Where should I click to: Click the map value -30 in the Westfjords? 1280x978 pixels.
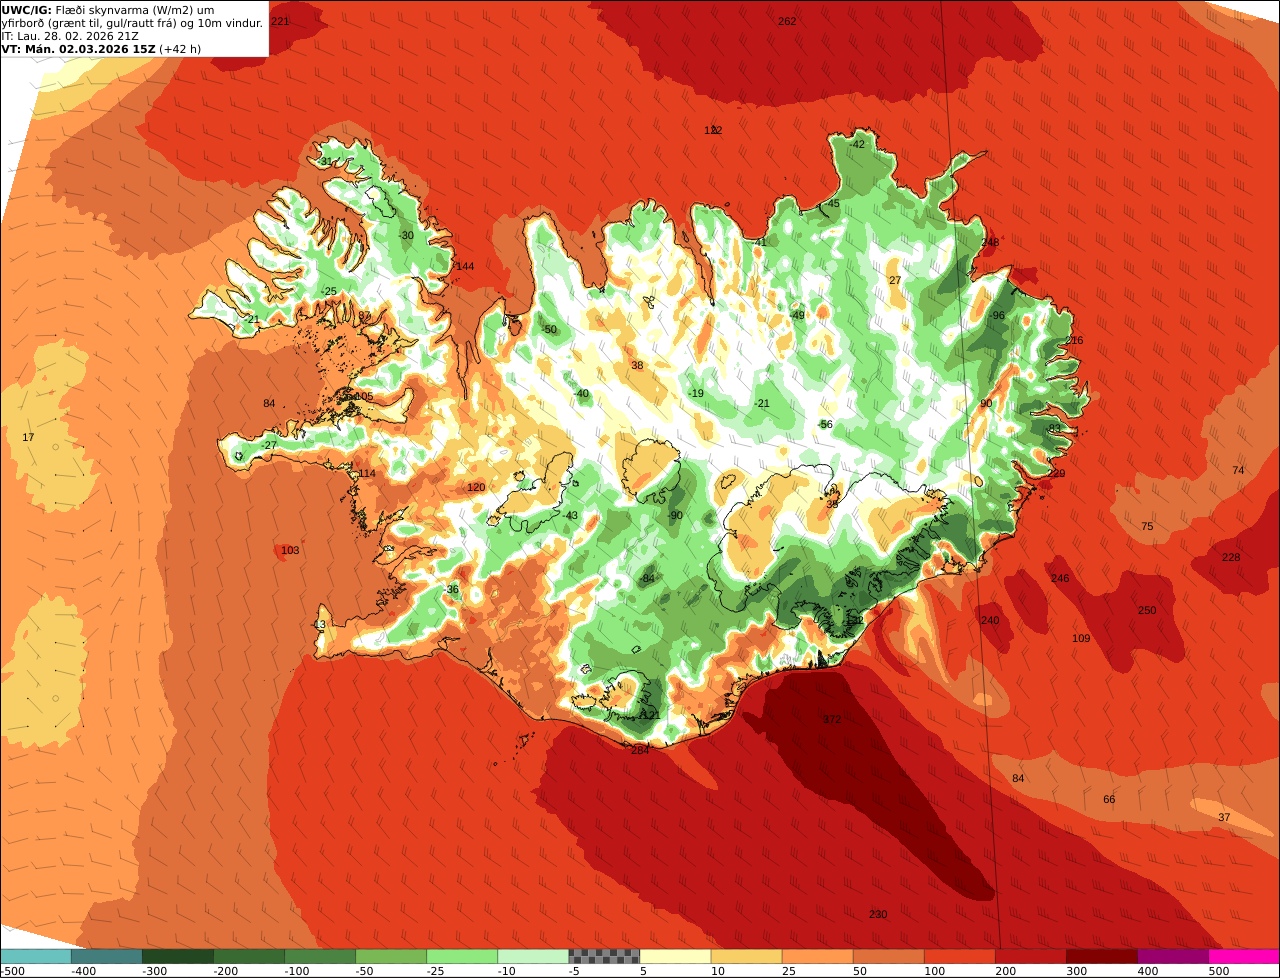pyautogui.click(x=406, y=235)
